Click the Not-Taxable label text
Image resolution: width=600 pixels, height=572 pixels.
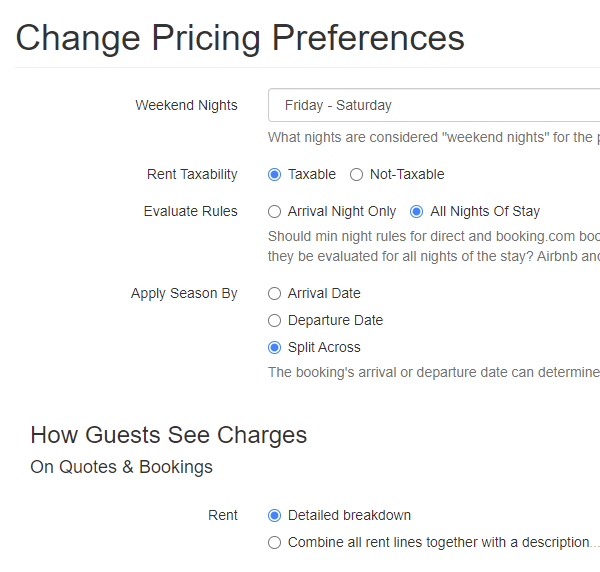tap(407, 174)
